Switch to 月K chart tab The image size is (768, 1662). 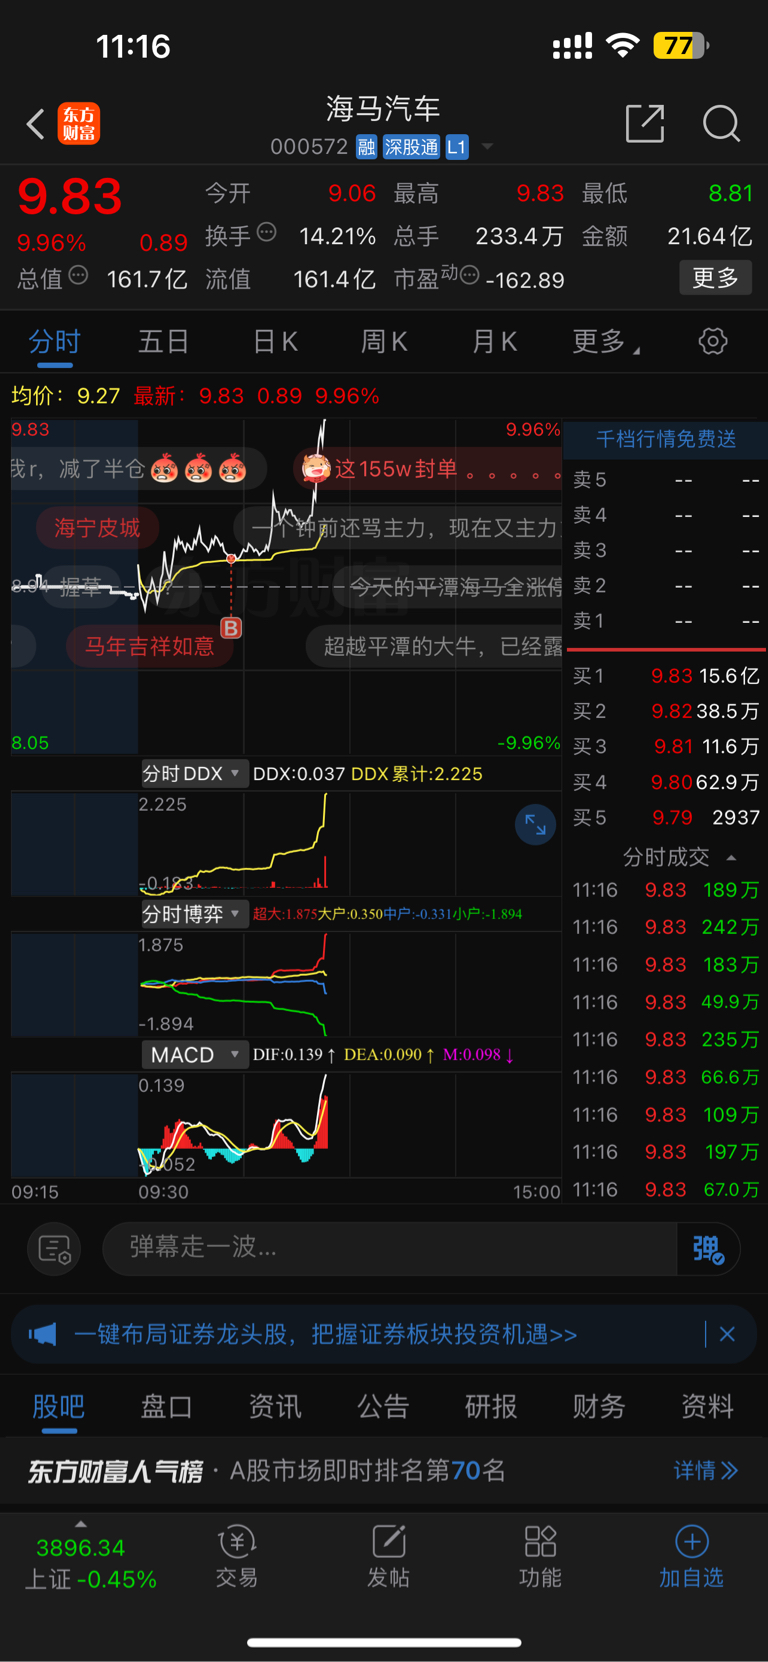click(494, 342)
